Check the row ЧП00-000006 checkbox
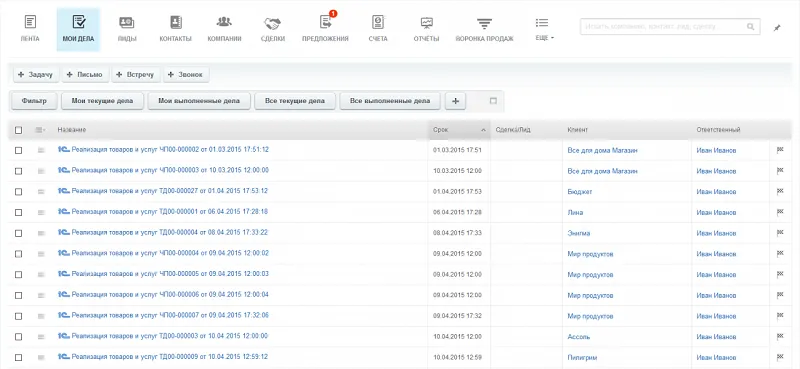This screenshot has height=369, width=800. (18, 296)
